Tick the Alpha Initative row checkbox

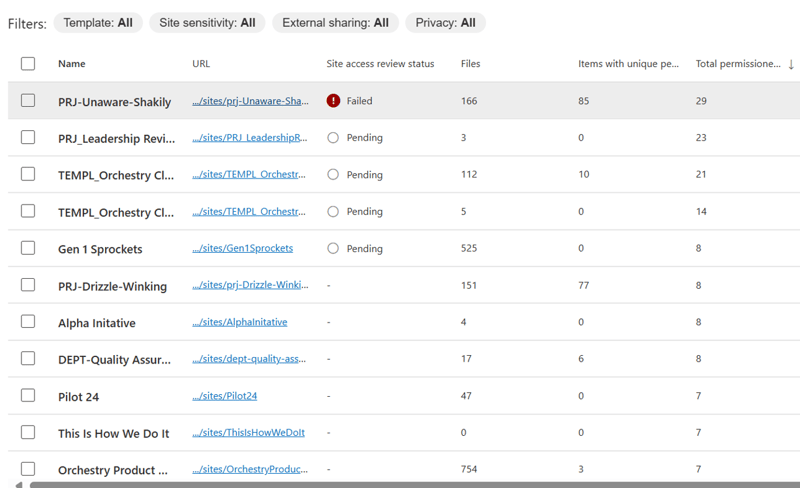(28, 322)
